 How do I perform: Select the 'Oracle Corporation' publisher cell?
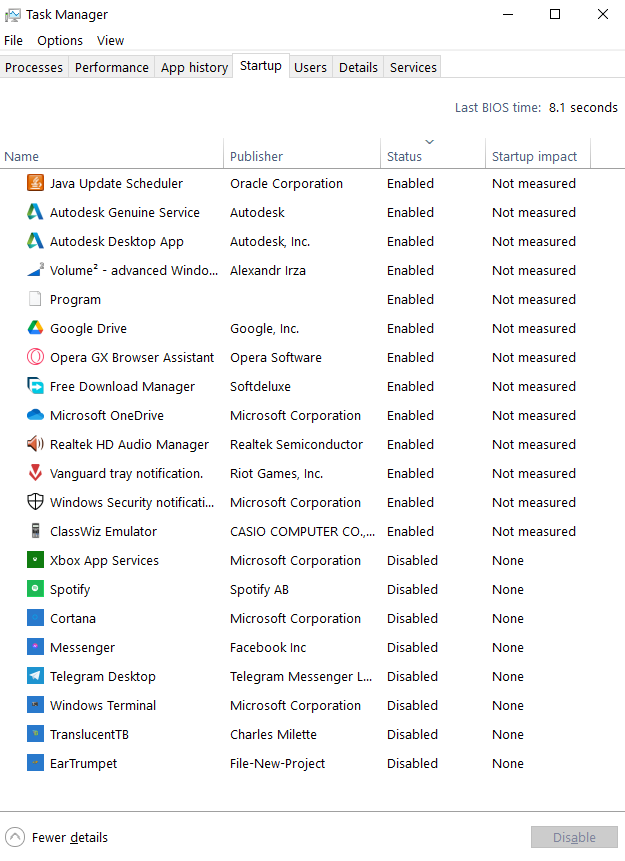pyautogui.click(x=286, y=183)
